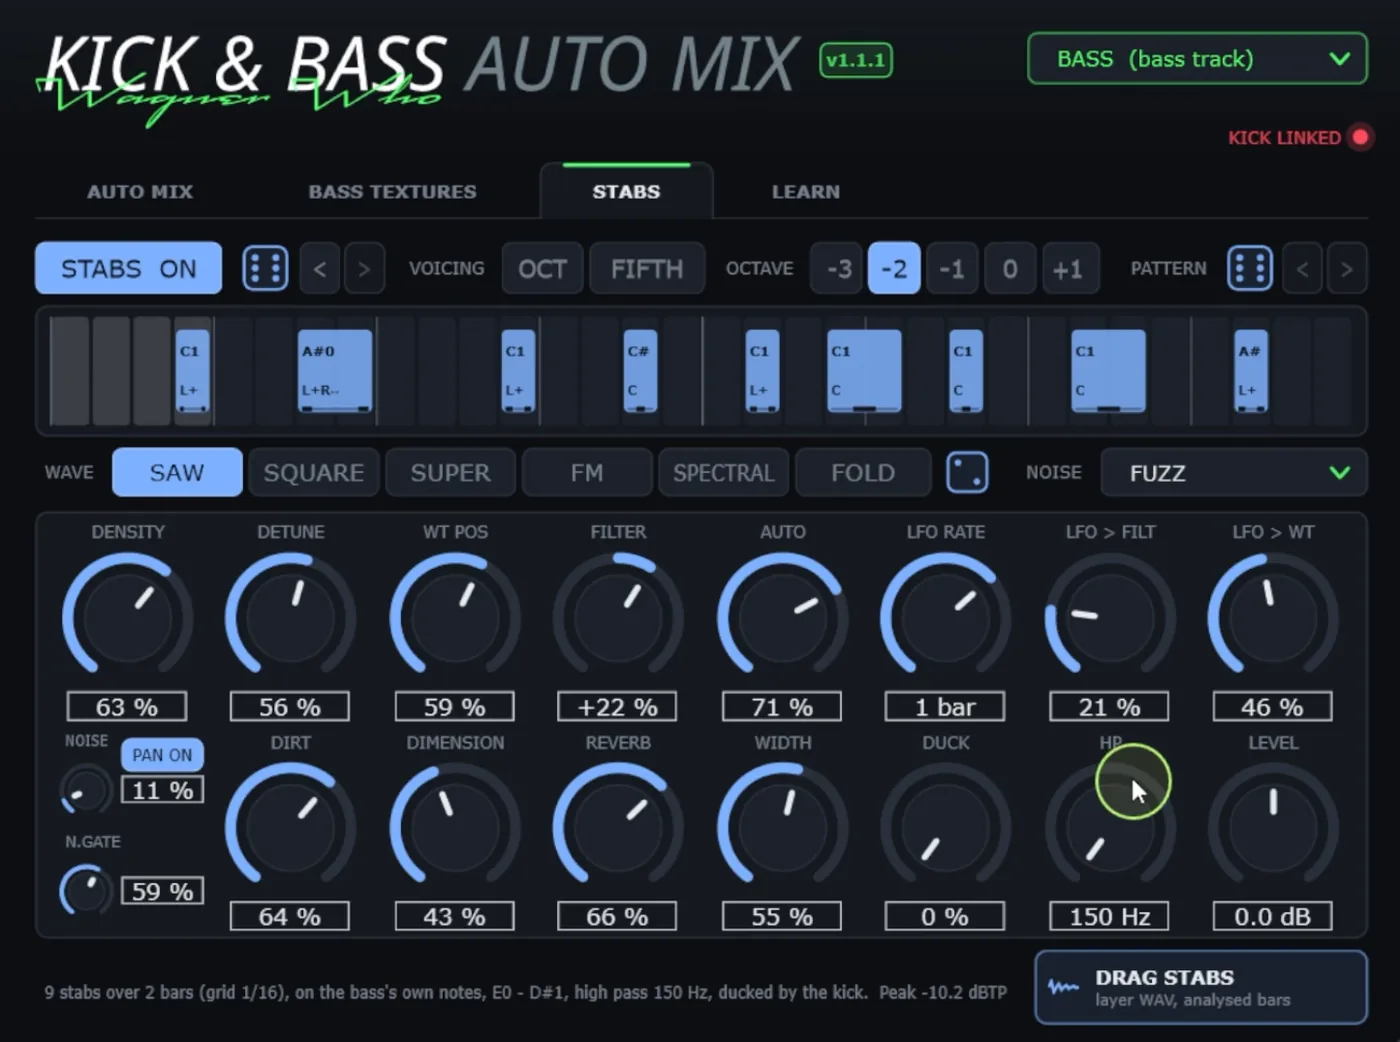Go to next stab preset next to the stabs dice

[364, 269]
